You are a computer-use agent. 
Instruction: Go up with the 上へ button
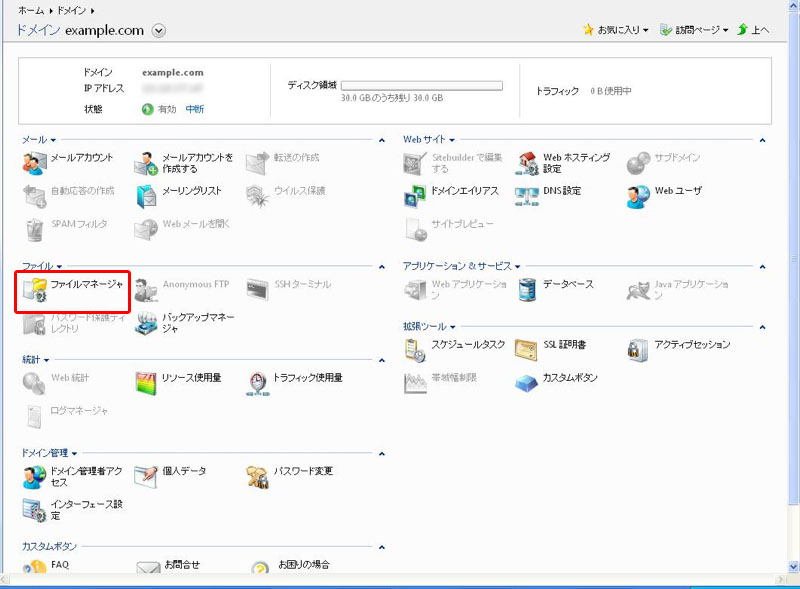click(753, 30)
